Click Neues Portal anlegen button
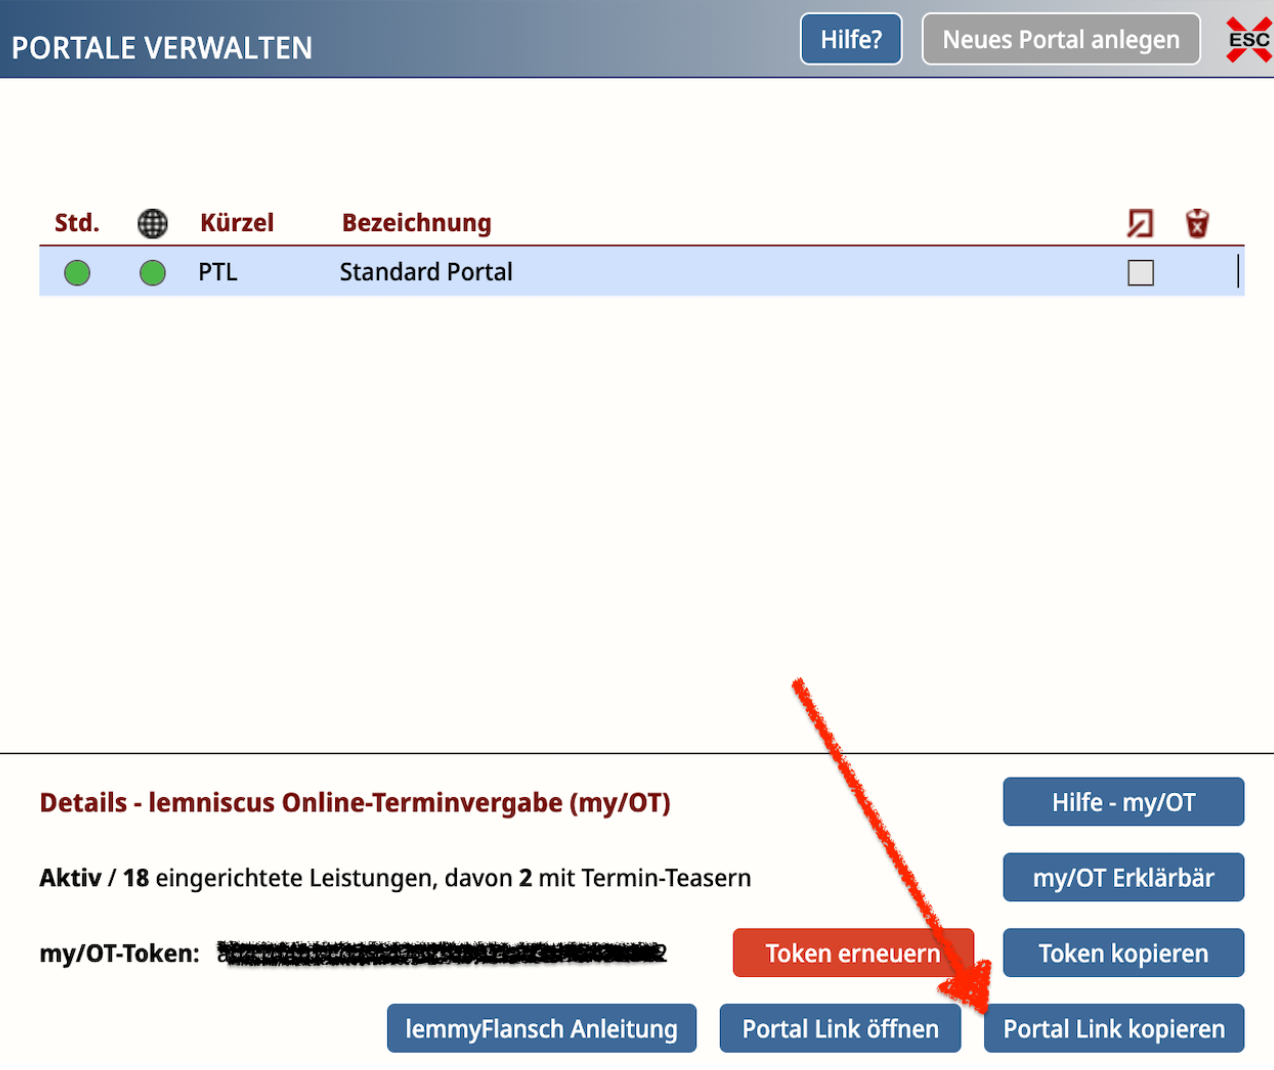The width and height of the screenshot is (1274, 1070). [x=1060, y=39]
